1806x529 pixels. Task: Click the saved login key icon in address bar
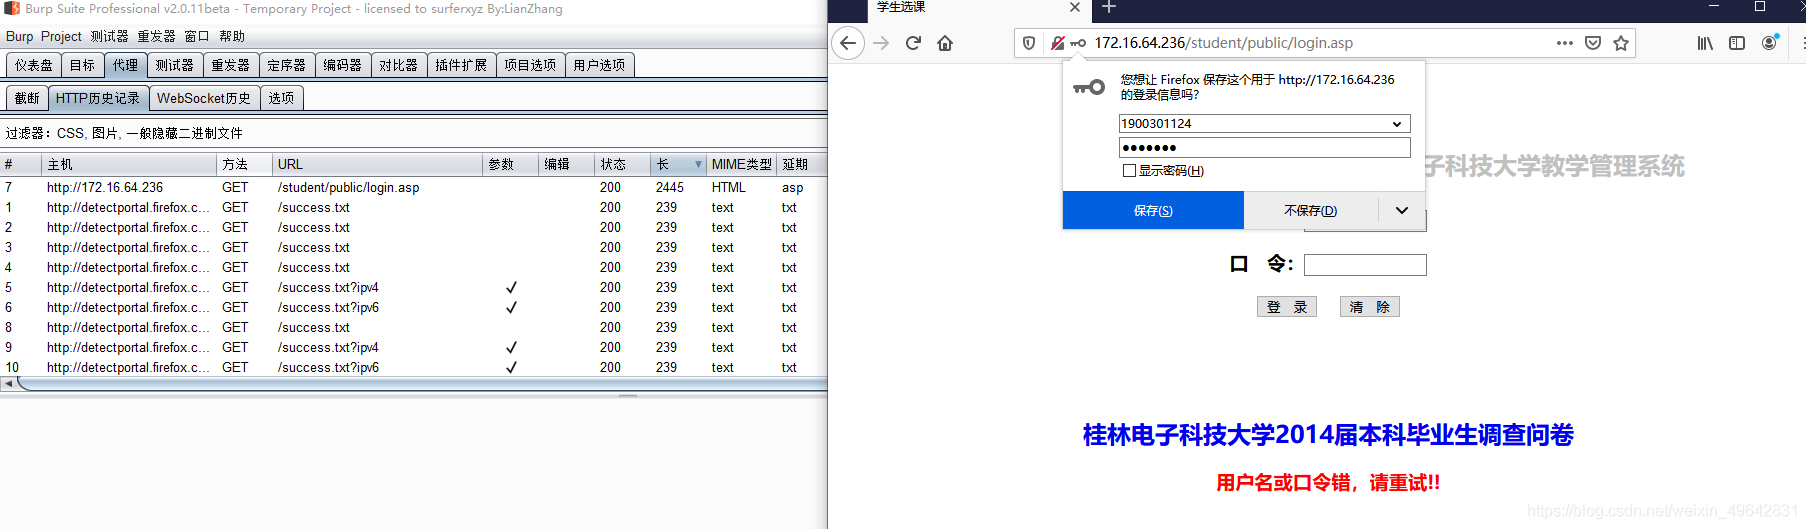click(1078, 43)
